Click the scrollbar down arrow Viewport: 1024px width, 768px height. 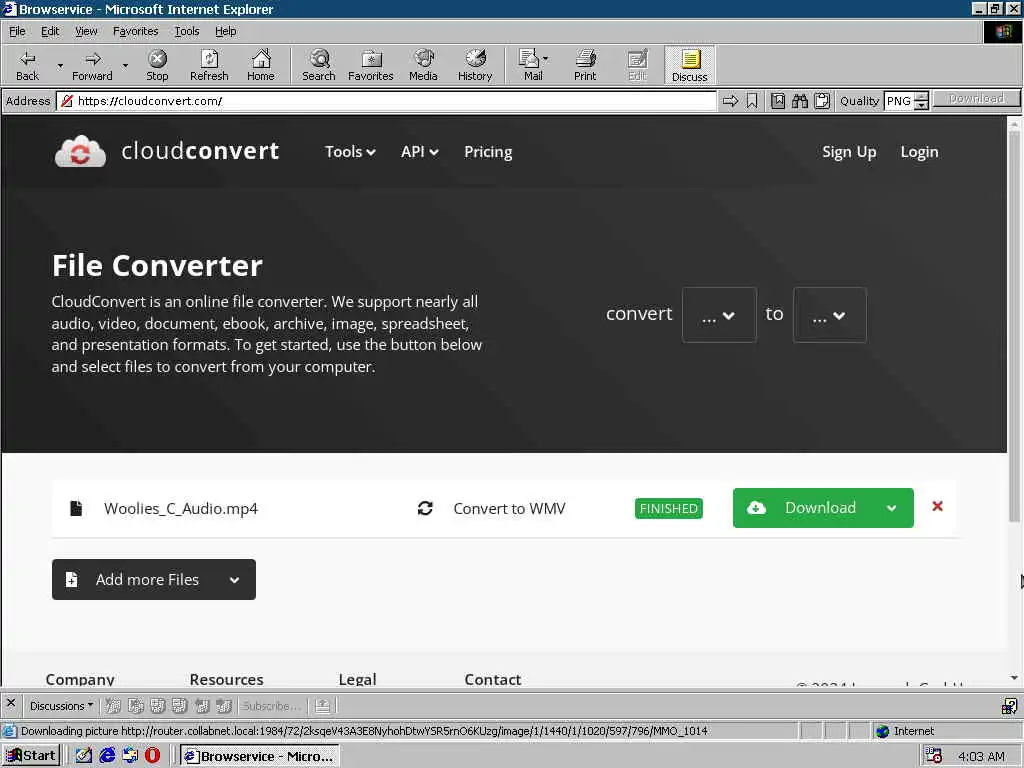pyautogui.click(x=1014, y=678)
